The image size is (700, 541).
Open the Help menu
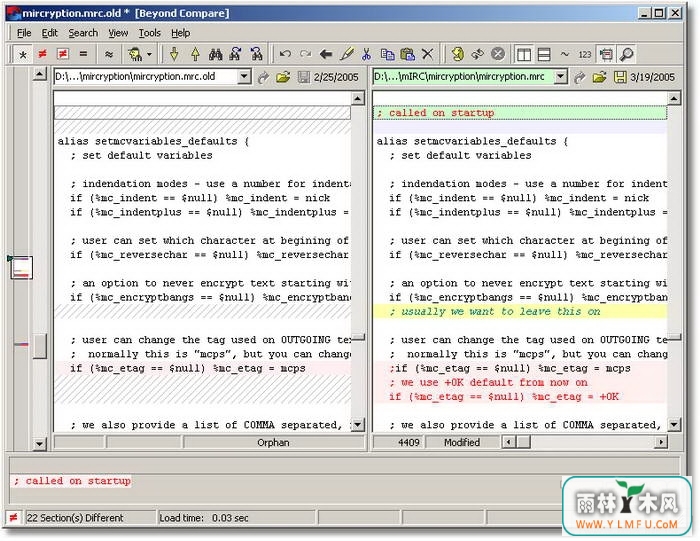(x=180, y=33)
